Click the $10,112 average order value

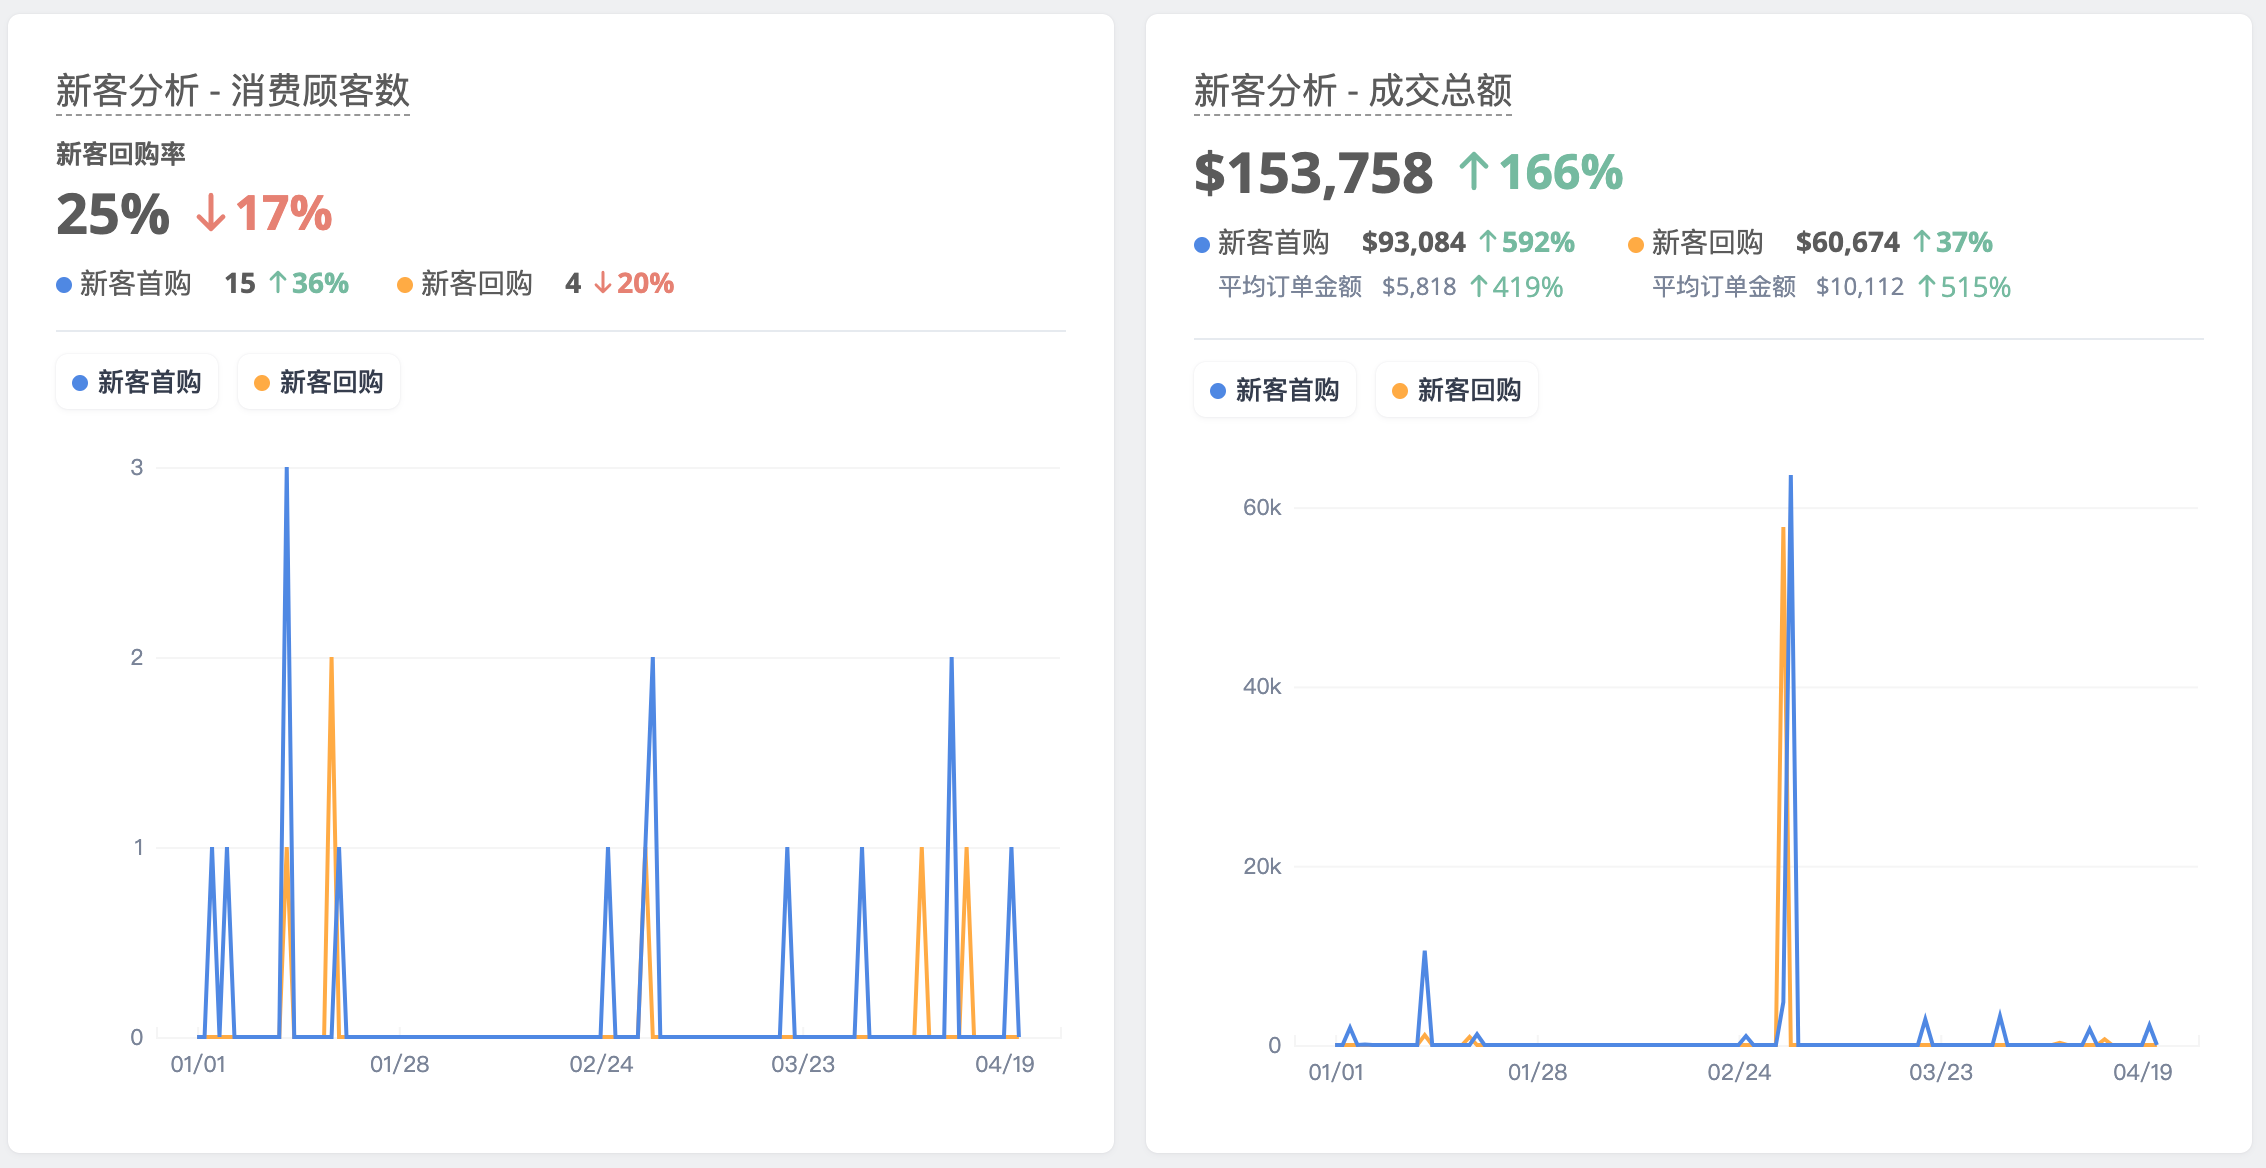[1860, 287]
